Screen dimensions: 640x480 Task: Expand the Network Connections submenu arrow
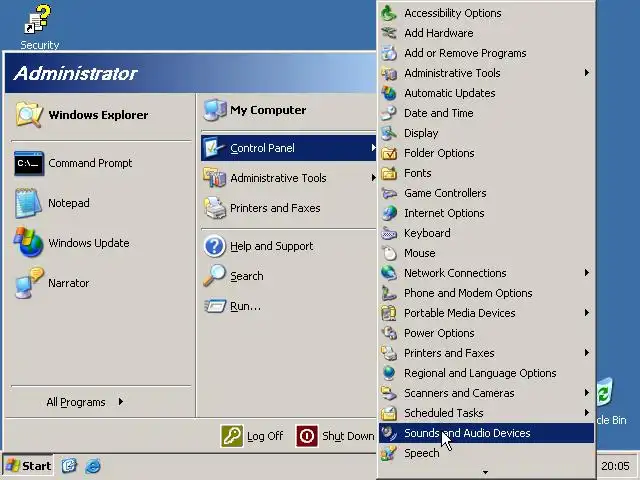point(587,273)
